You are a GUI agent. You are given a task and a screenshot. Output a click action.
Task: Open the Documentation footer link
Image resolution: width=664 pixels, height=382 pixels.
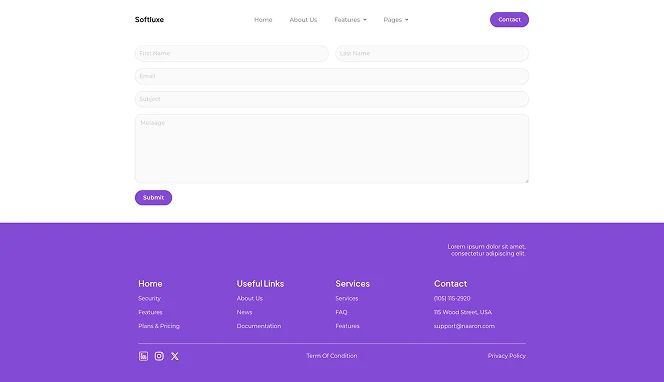click(x=259, y=326)
